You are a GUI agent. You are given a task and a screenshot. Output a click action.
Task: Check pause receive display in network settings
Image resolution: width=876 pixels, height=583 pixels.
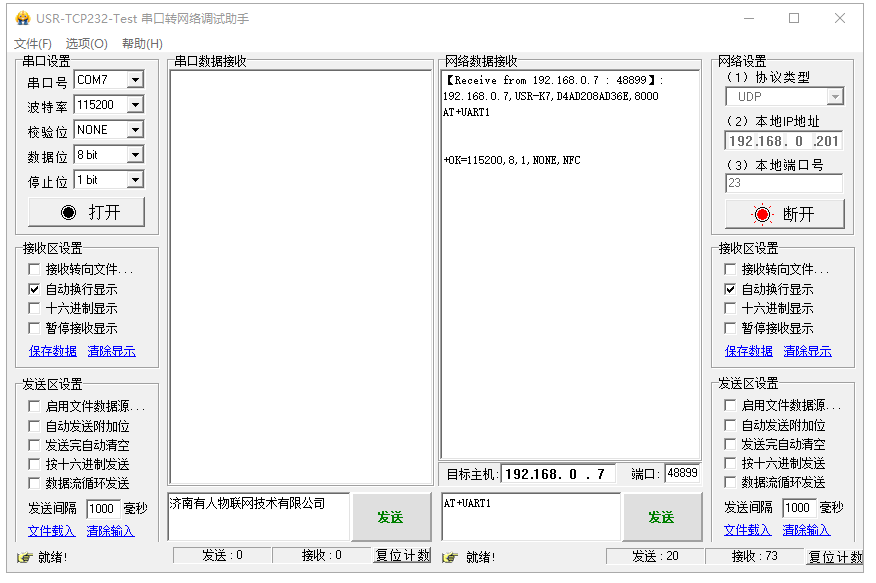point(731,328)
